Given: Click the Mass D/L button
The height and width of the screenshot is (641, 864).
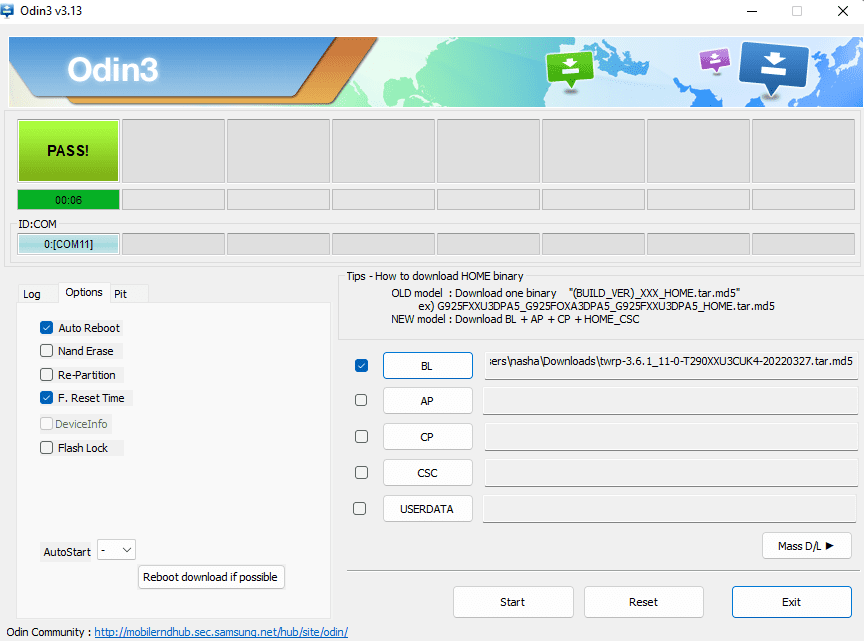Looking at the screenshot, I should [x=806, y=545].
